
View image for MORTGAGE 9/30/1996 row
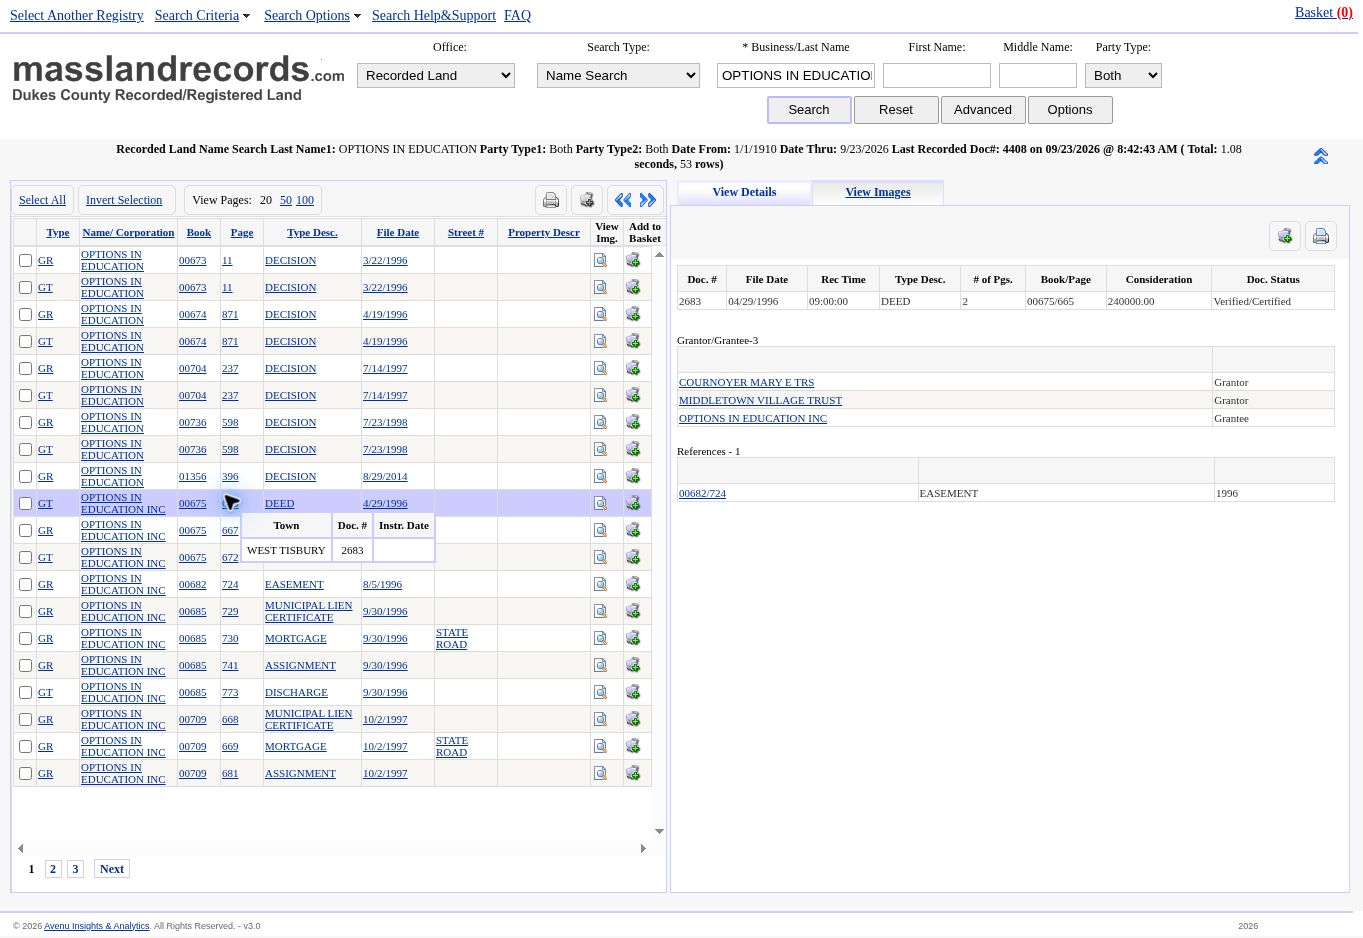(x=601, y=638)
